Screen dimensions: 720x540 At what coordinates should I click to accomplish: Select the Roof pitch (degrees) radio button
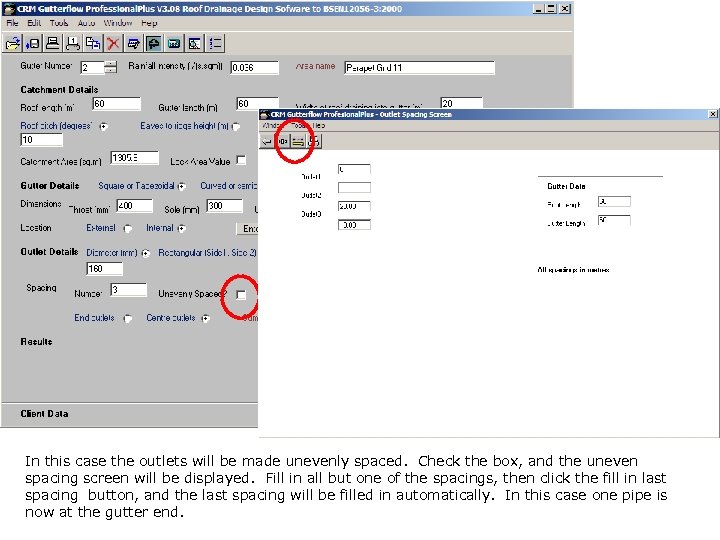point(104,126)
